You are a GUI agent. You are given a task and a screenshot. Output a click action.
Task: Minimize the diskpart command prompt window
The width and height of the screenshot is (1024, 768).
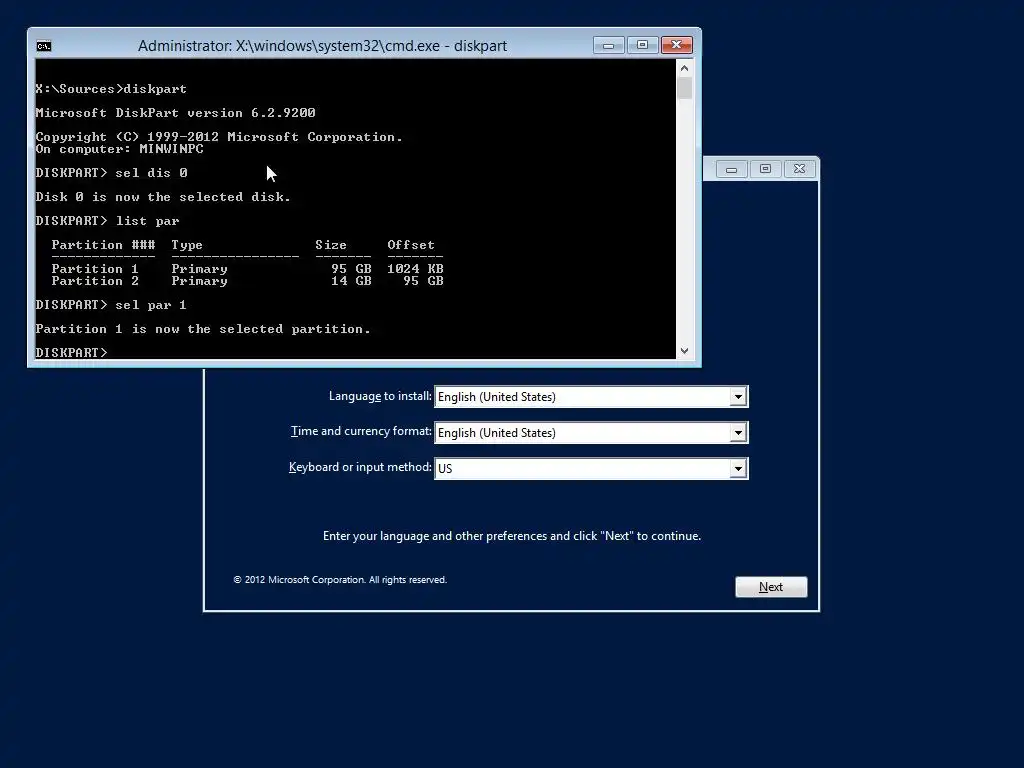pos(609,45)
